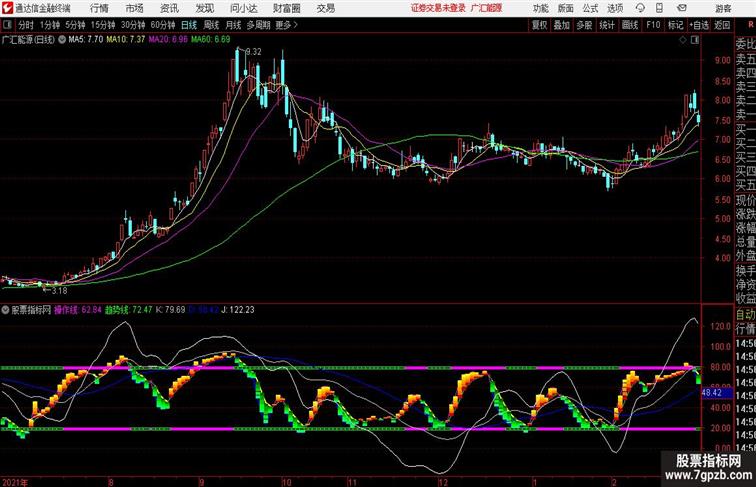Open the mail envelope icon
The image size is (756, 487).
[682, 8]
